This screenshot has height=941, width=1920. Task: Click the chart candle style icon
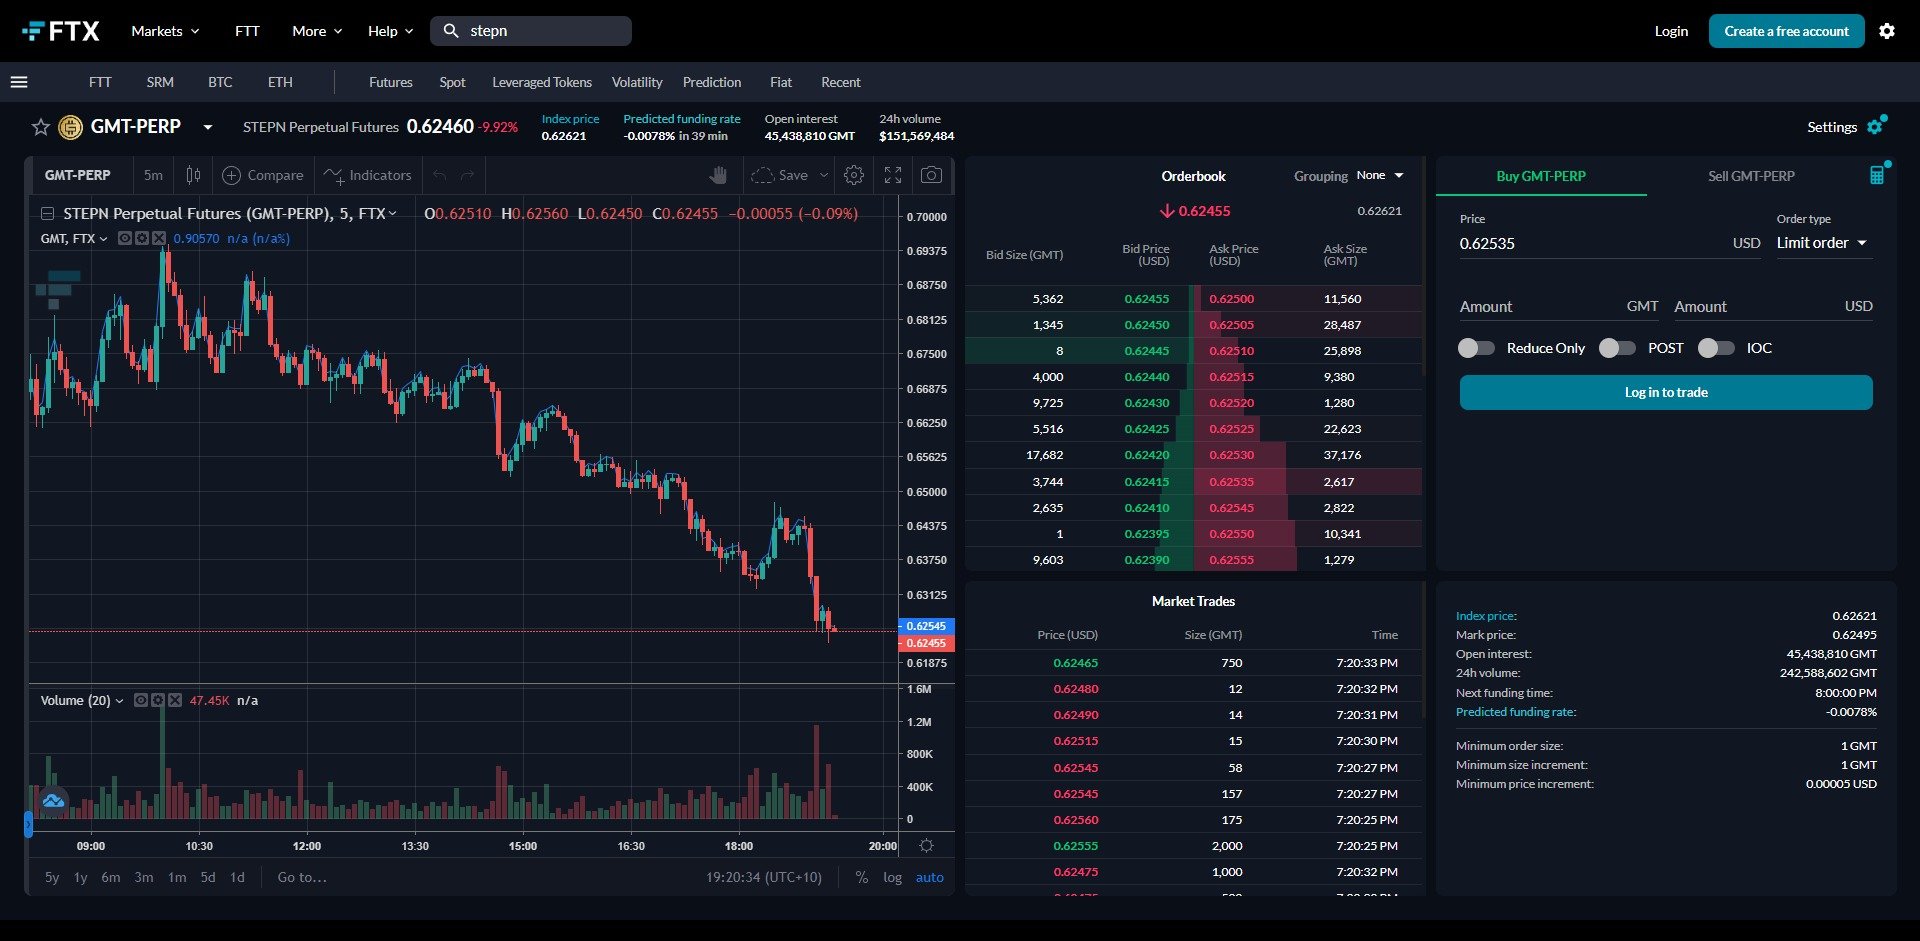(x=193, y=175)
